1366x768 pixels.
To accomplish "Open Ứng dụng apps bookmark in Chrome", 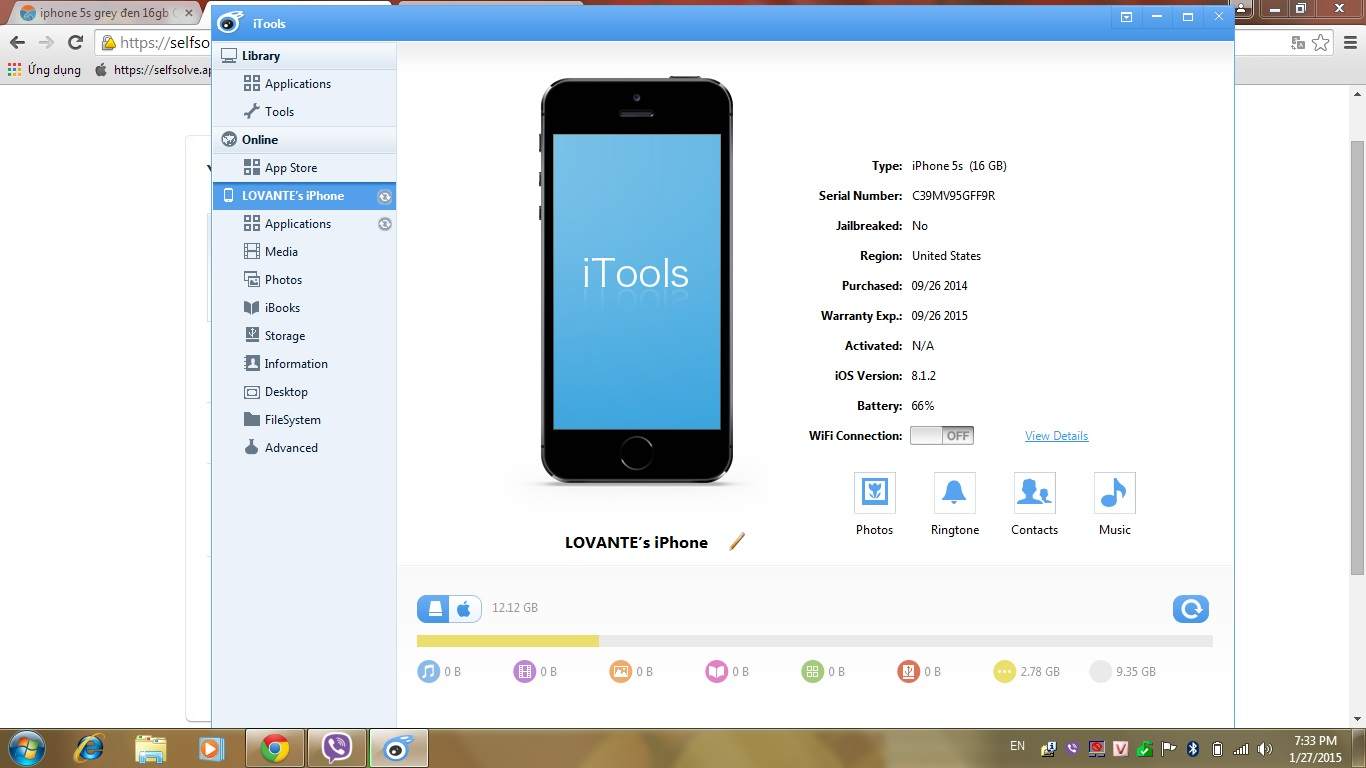I will point(44,70).
